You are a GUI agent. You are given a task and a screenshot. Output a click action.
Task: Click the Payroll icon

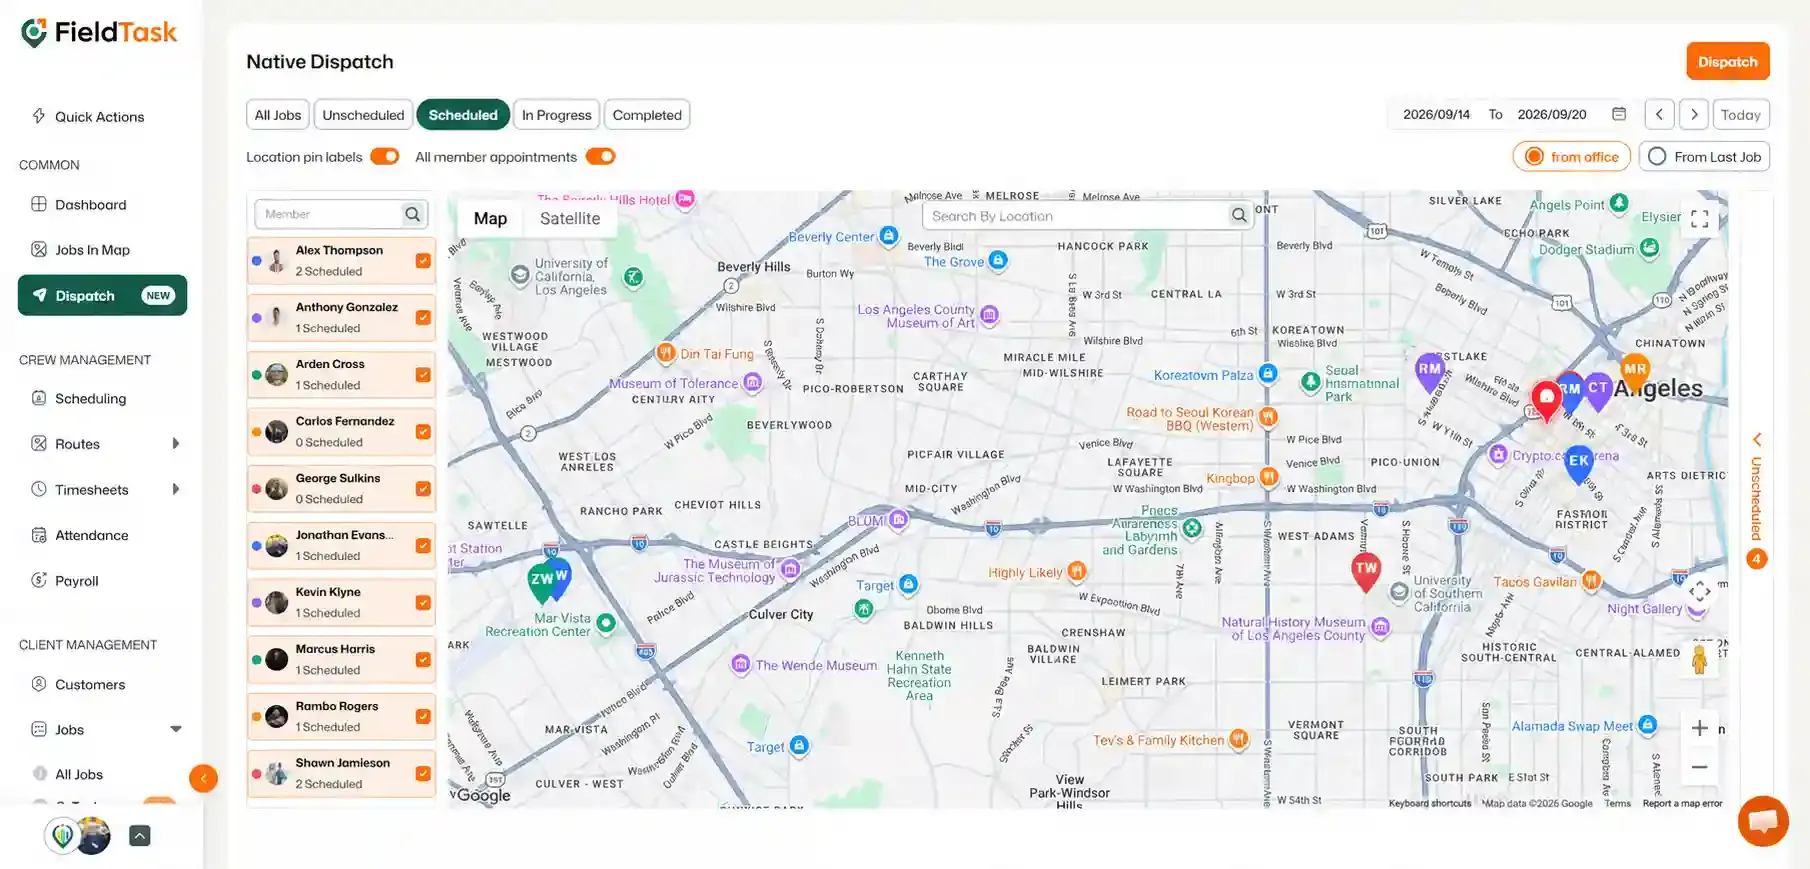tap(39, 580)
